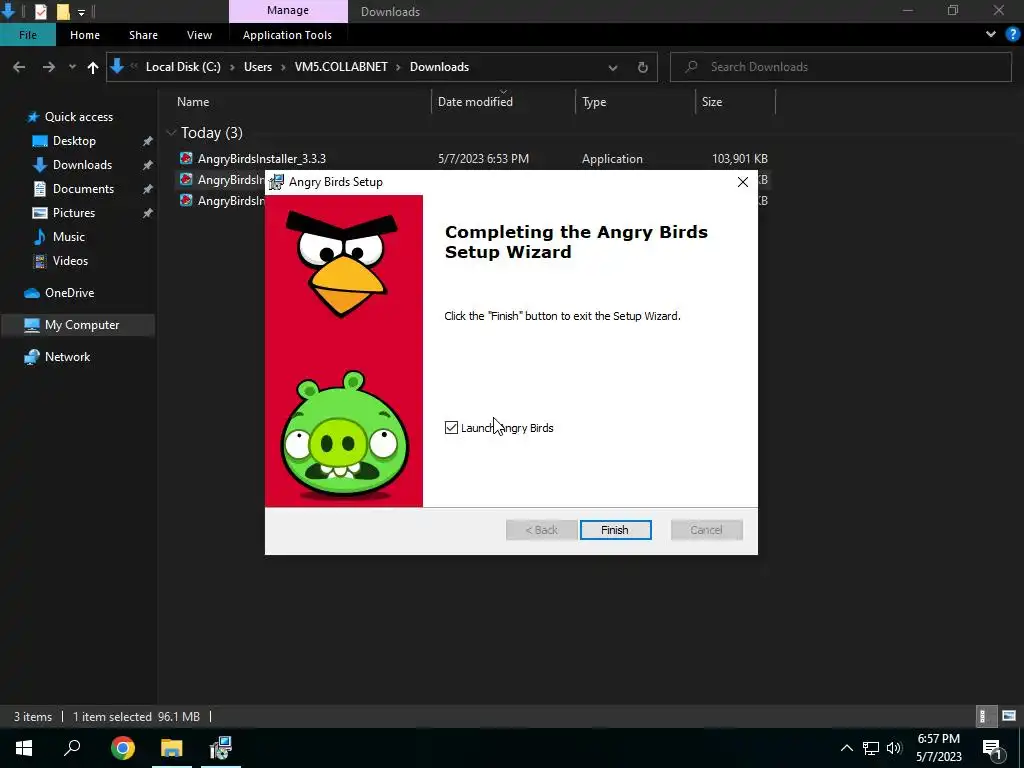
Task: Click Downloads breadcrumb in the address bar
Action: pyautogui.click(x=440, y=67)
